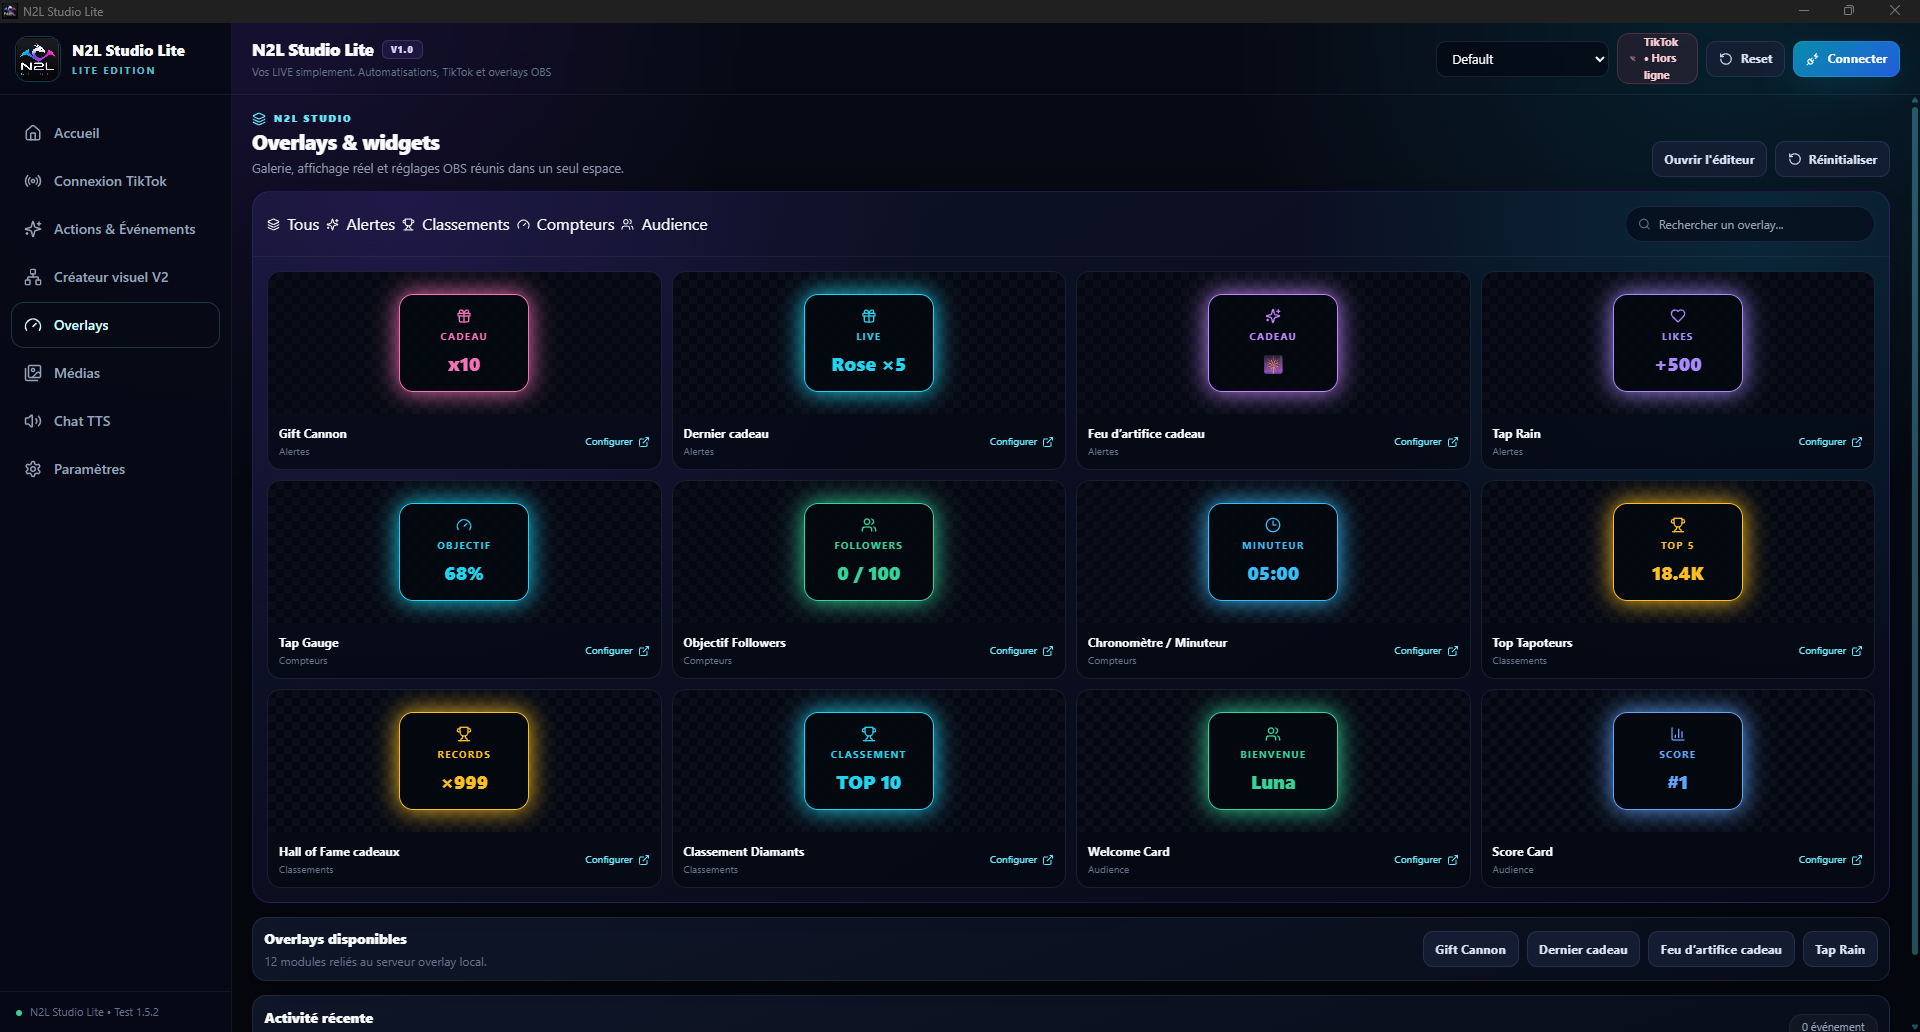The image size is (1920, 1032).
Task: Select the Audience category tab
Action: (x=664, y=225)
